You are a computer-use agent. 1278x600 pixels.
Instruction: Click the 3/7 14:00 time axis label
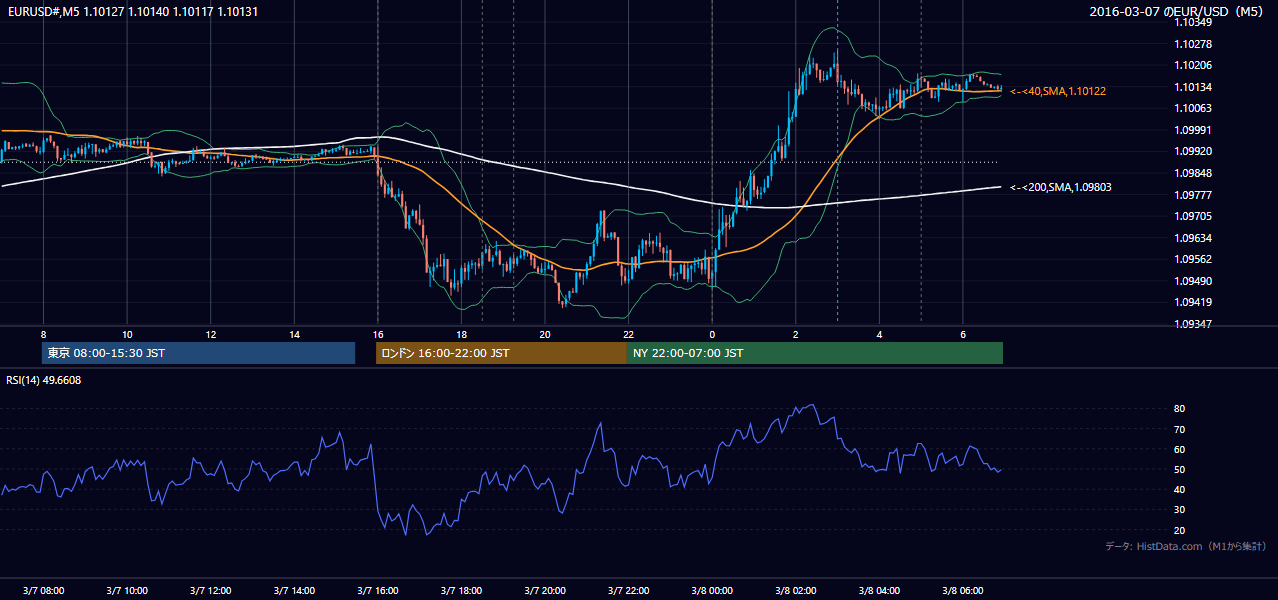point(295,590)
